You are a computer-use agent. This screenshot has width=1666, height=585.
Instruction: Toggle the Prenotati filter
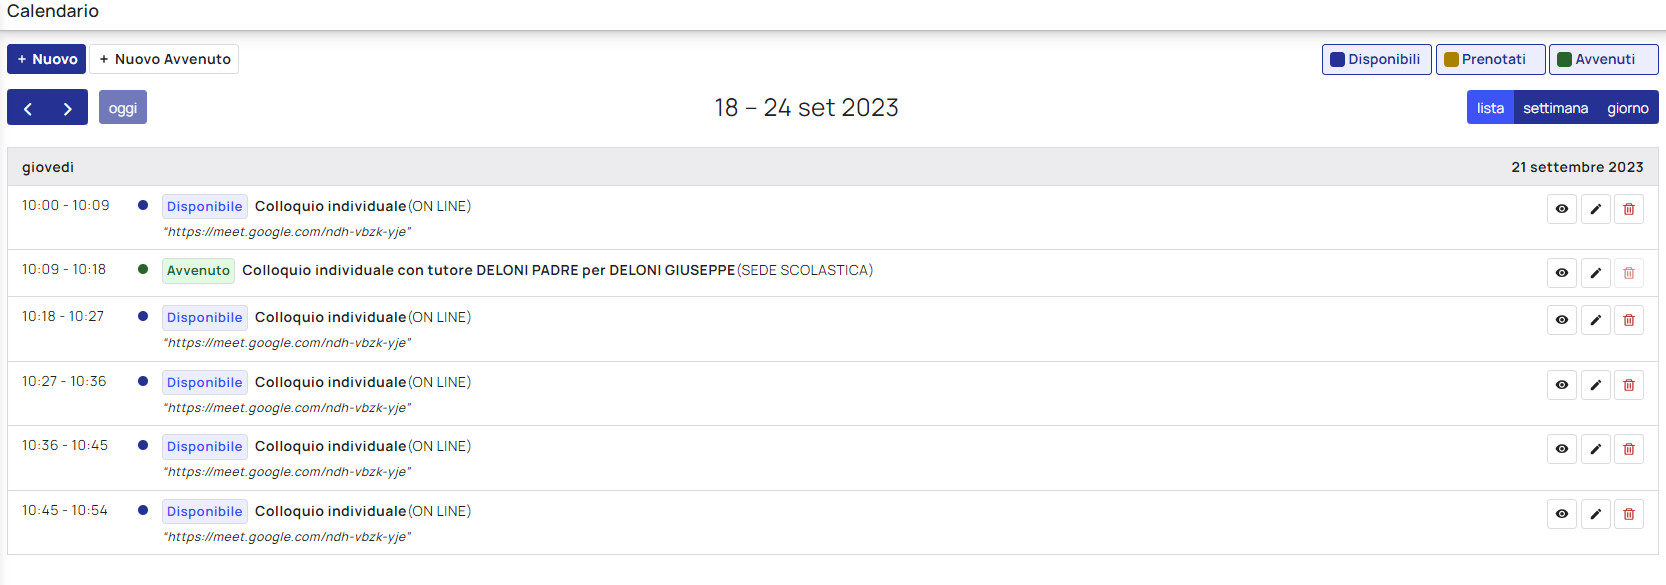(1490, 59)
